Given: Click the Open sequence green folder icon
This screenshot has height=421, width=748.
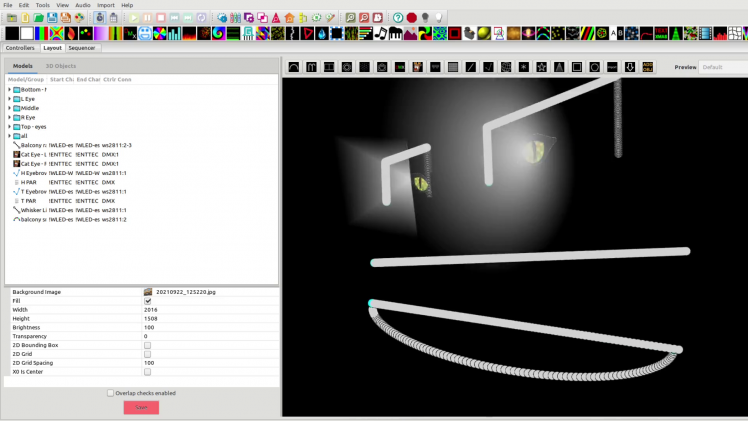Looking at the screenshot, I should click(39, 18).
